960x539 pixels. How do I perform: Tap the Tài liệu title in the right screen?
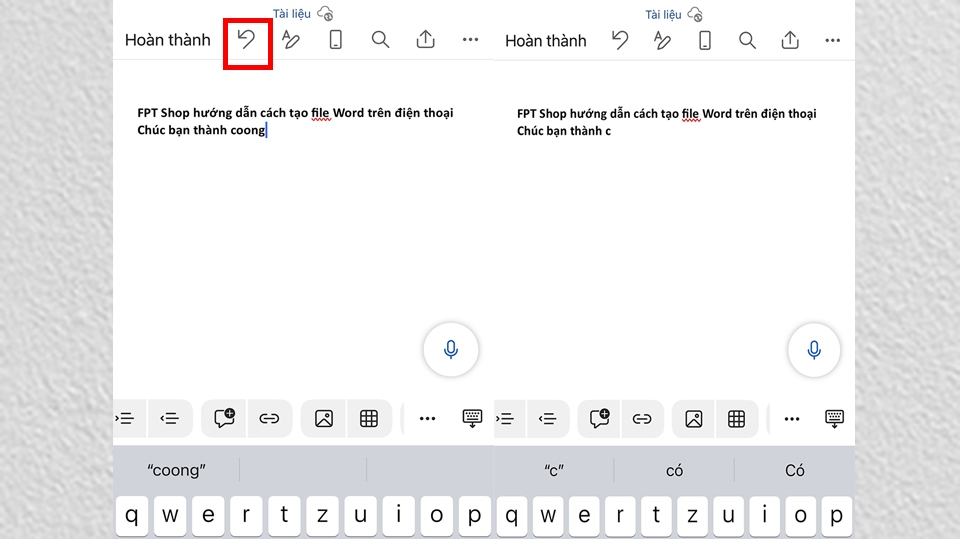pos(663,15)
